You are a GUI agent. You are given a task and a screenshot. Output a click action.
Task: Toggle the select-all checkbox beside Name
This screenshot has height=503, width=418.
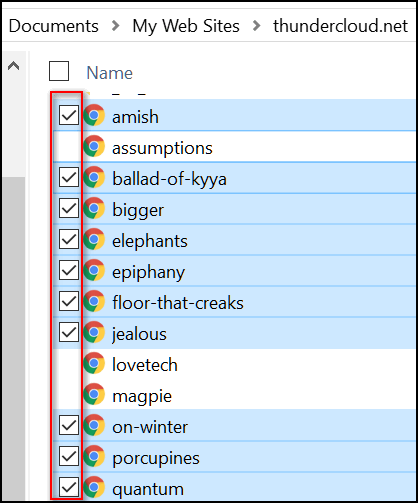click(59, 71)
